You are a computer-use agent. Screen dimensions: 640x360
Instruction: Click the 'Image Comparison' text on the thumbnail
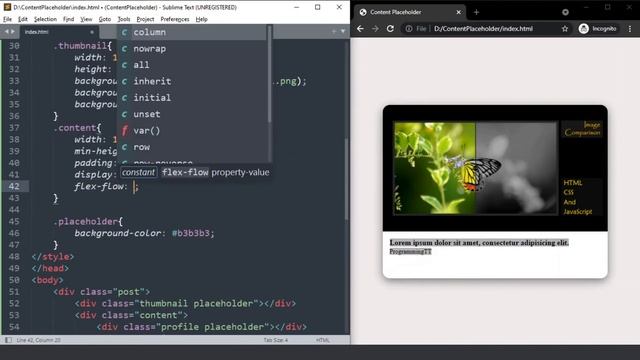coord(582,129)
